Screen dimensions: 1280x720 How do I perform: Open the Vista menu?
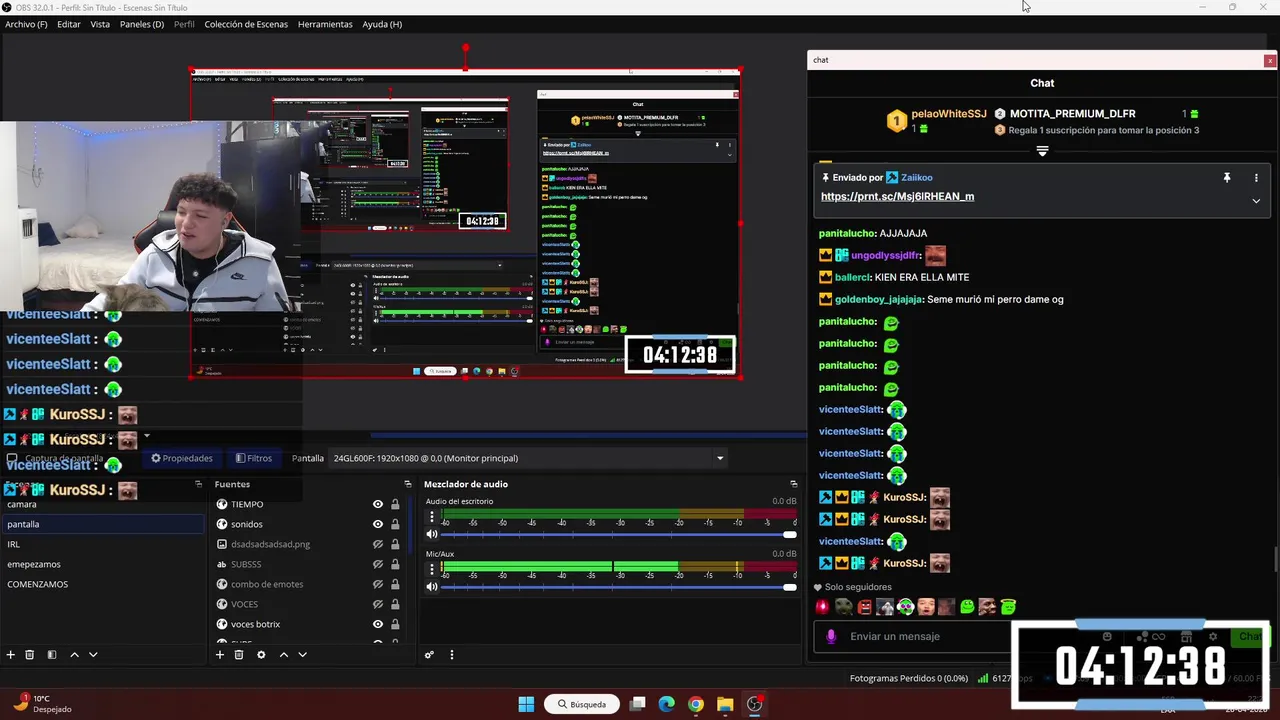[100, 24]
